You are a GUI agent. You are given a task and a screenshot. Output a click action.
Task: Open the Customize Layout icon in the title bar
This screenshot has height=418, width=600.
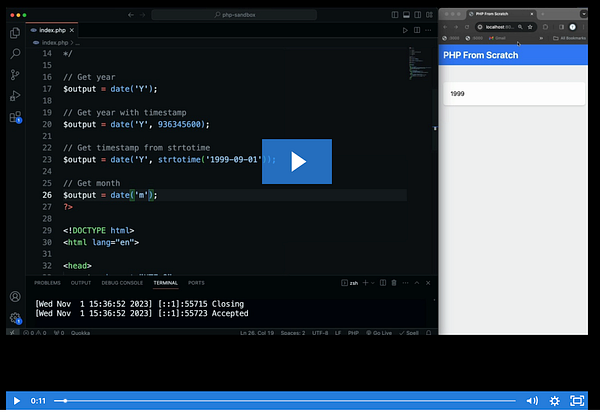pyautogui.click(x=429, y=15)
